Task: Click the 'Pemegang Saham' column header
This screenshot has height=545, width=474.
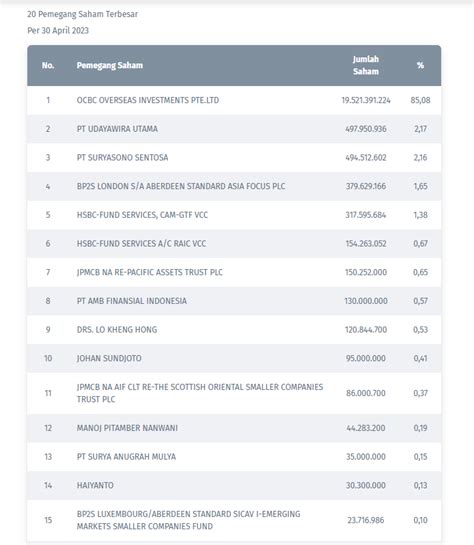Action: 109,65
